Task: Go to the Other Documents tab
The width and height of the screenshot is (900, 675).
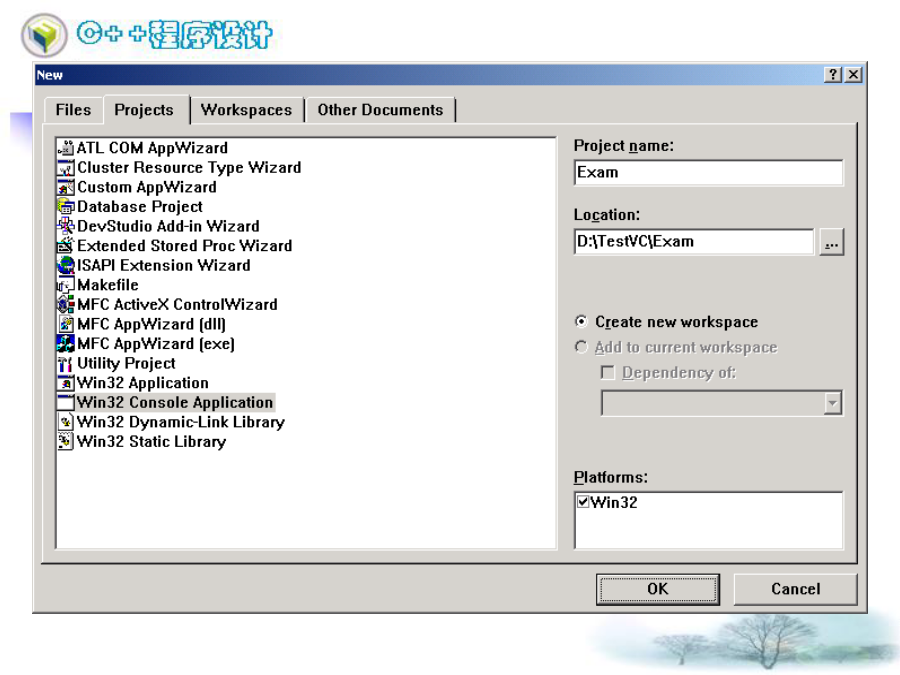Action: click(x=381, y=110)
